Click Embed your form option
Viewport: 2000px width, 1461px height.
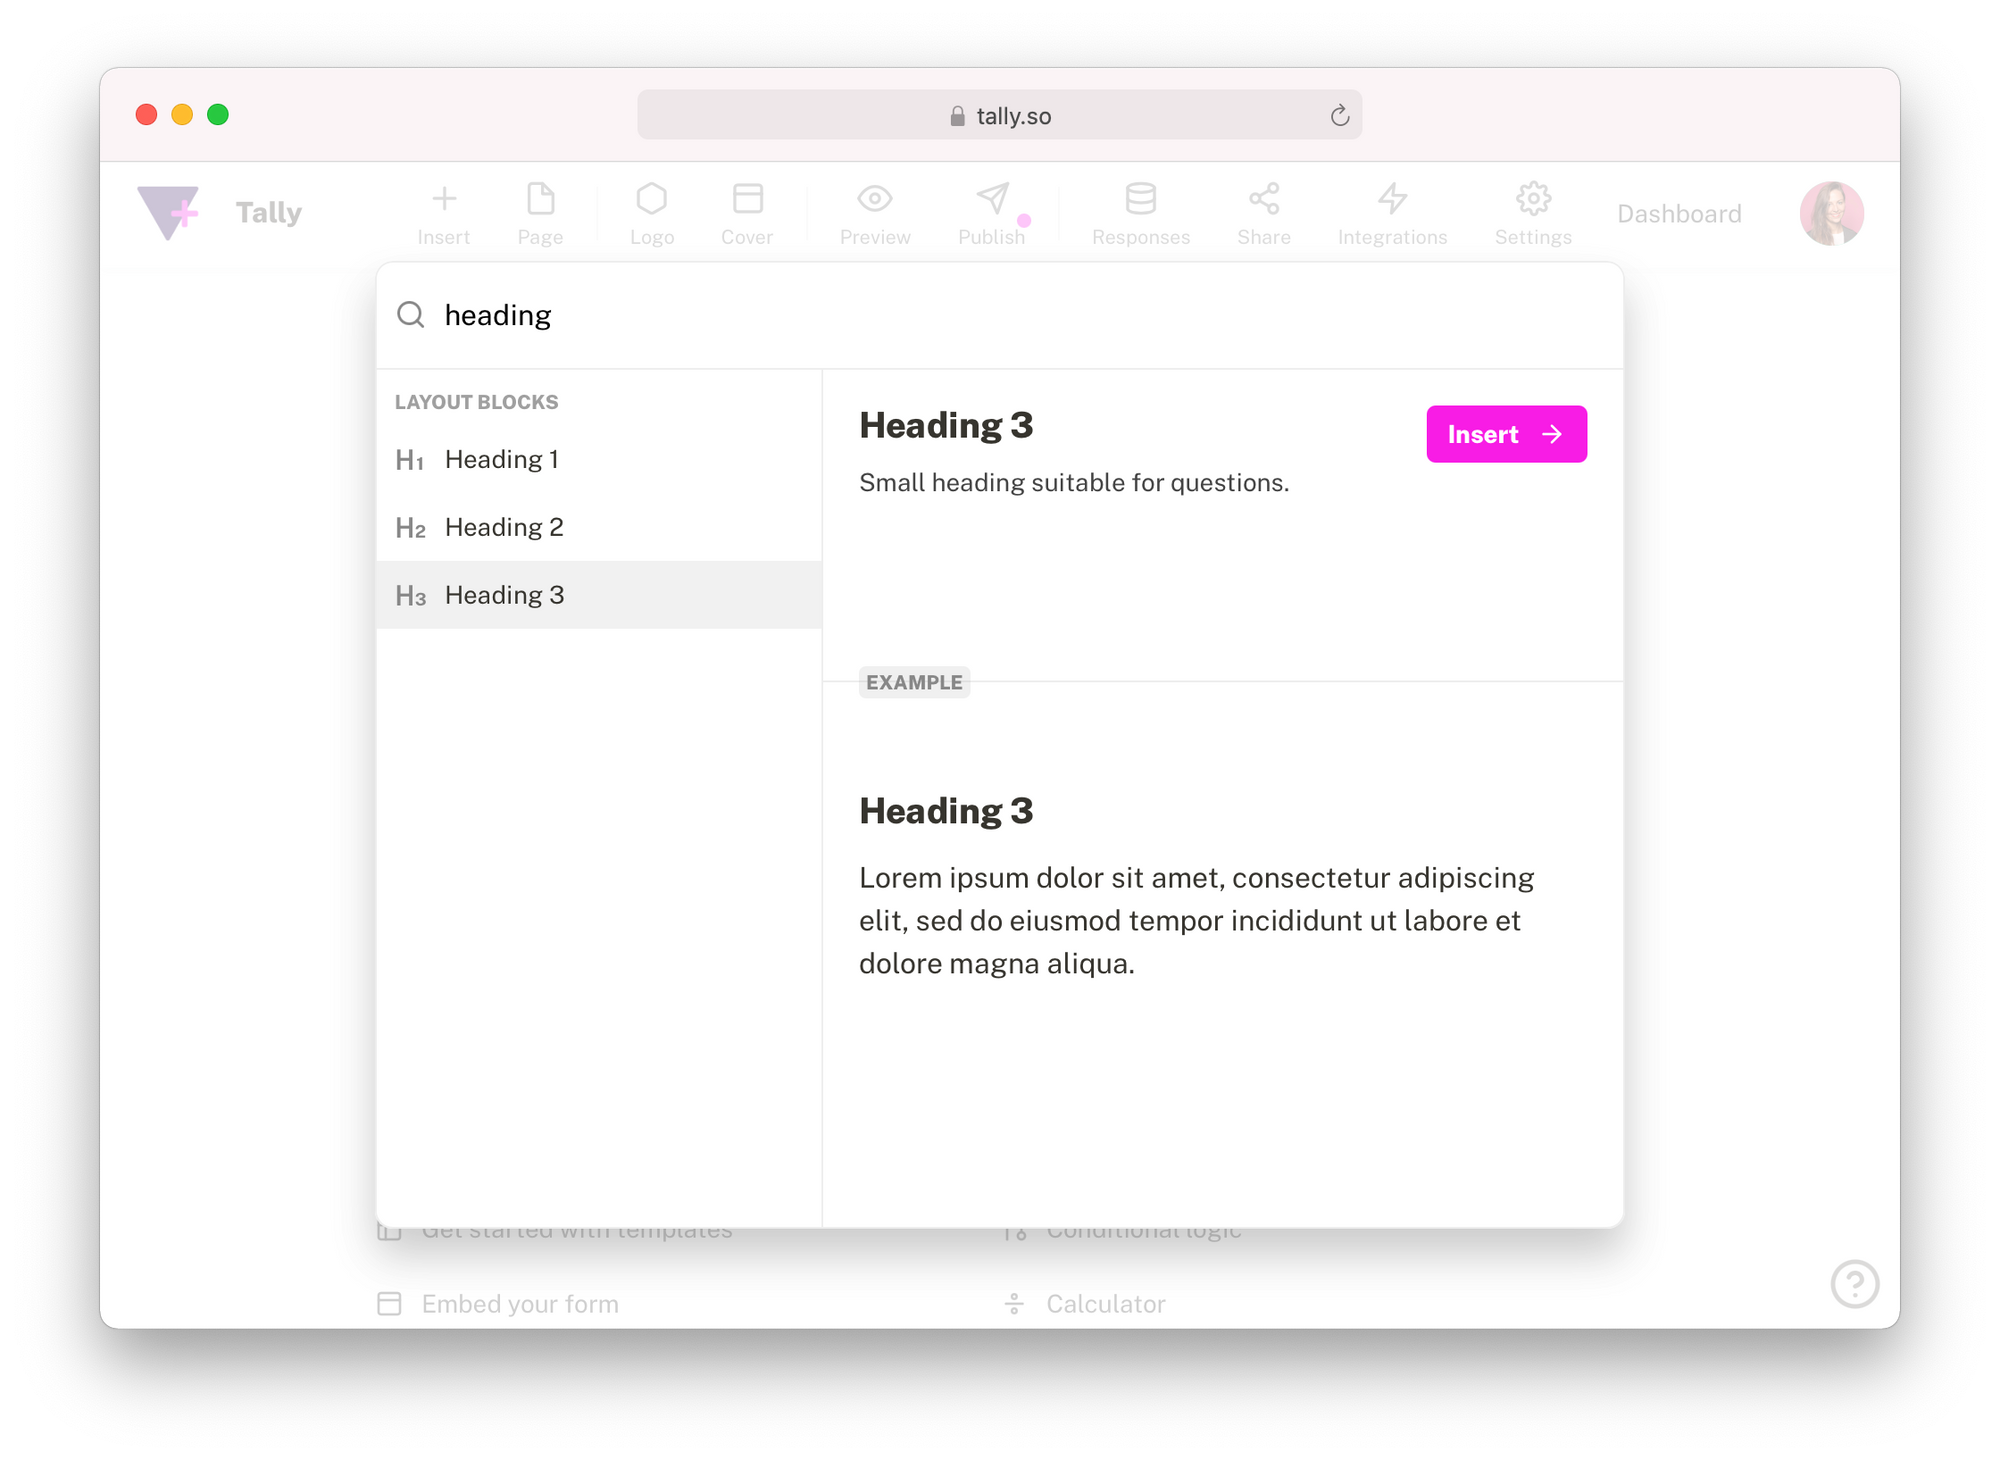click(523, 1303)
